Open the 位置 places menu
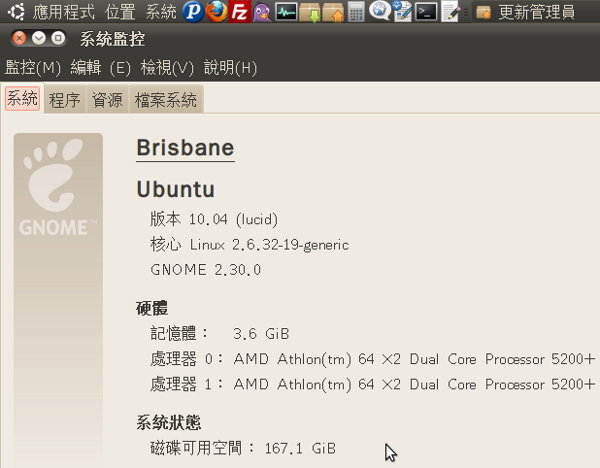The height and width of the screenshot is (468, 600). 120,12
